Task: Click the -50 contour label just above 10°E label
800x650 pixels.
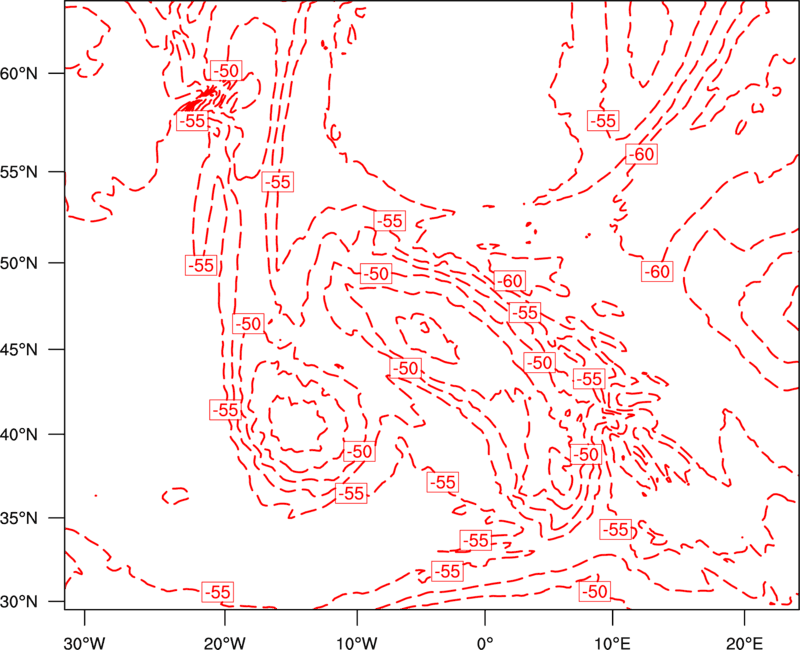Action: pyautogui.click(x=594, y=591)
